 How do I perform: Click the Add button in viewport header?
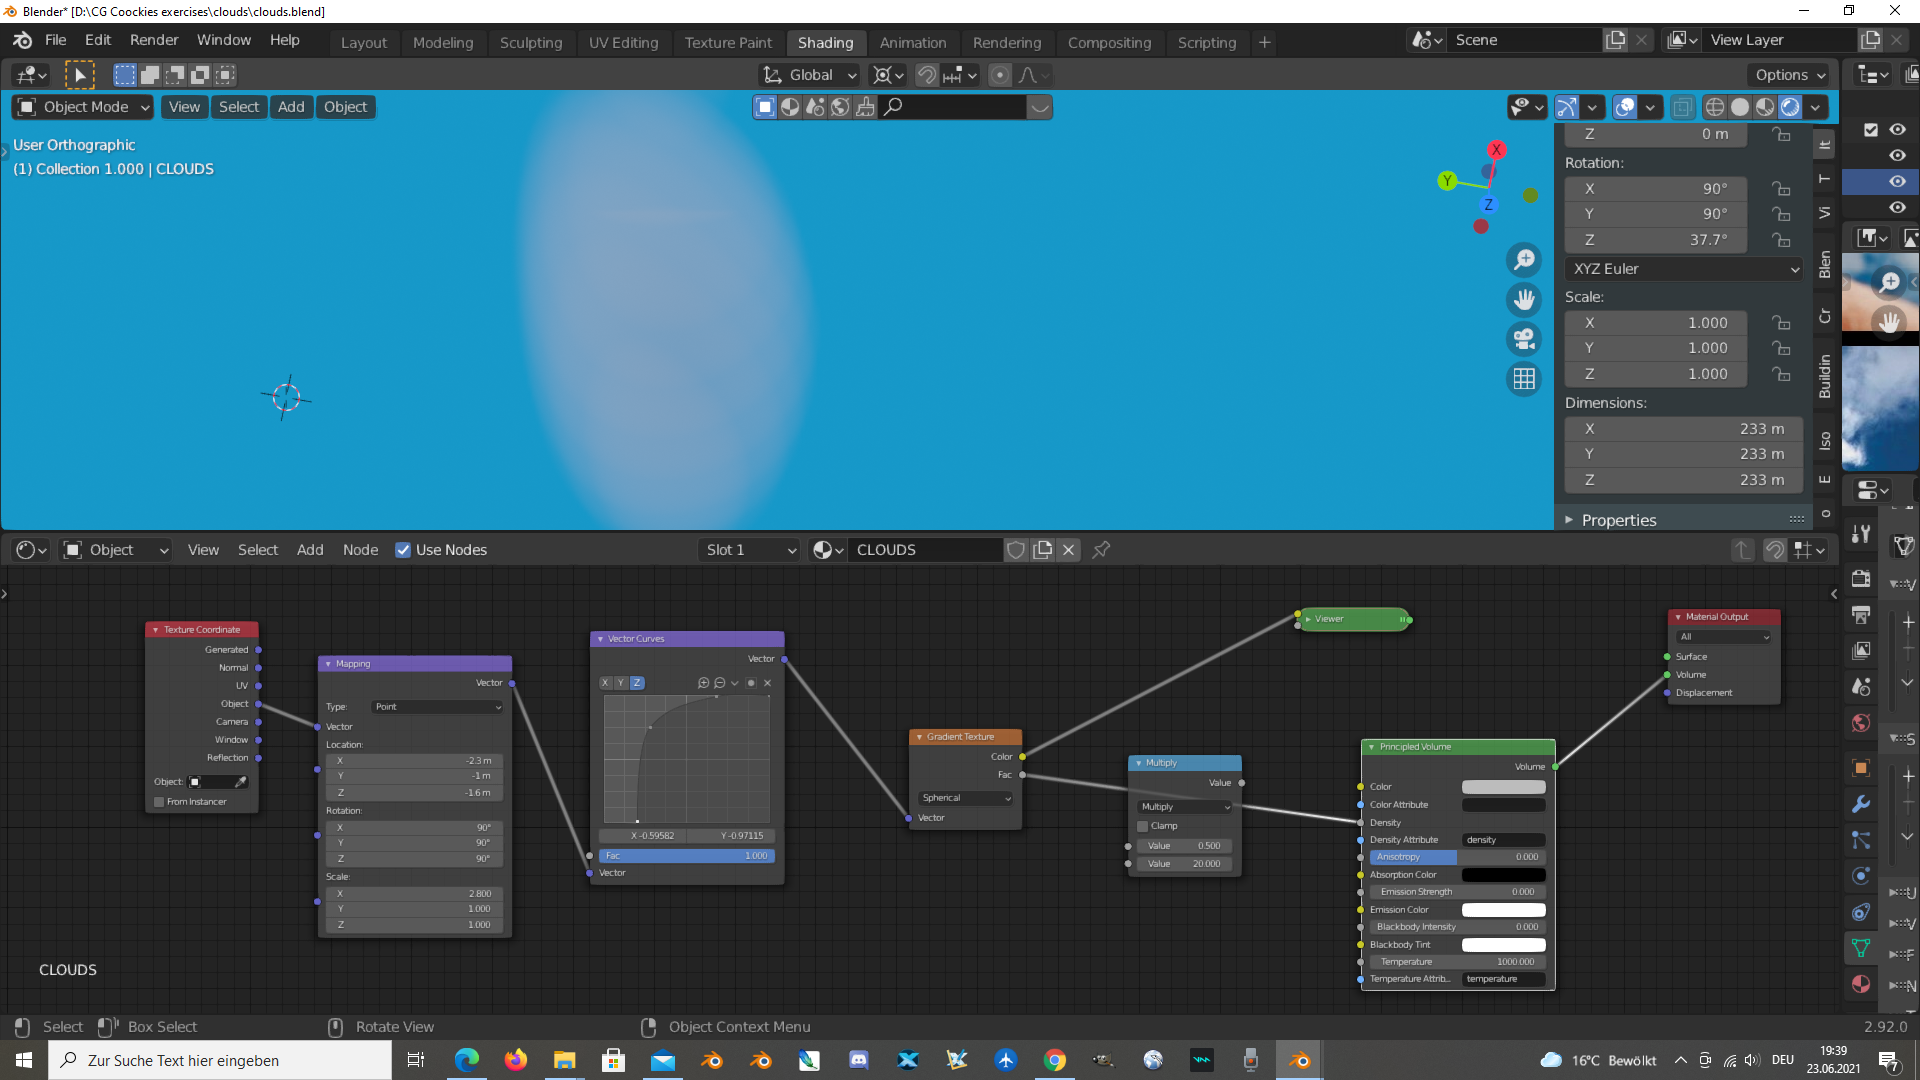[291, 107]
